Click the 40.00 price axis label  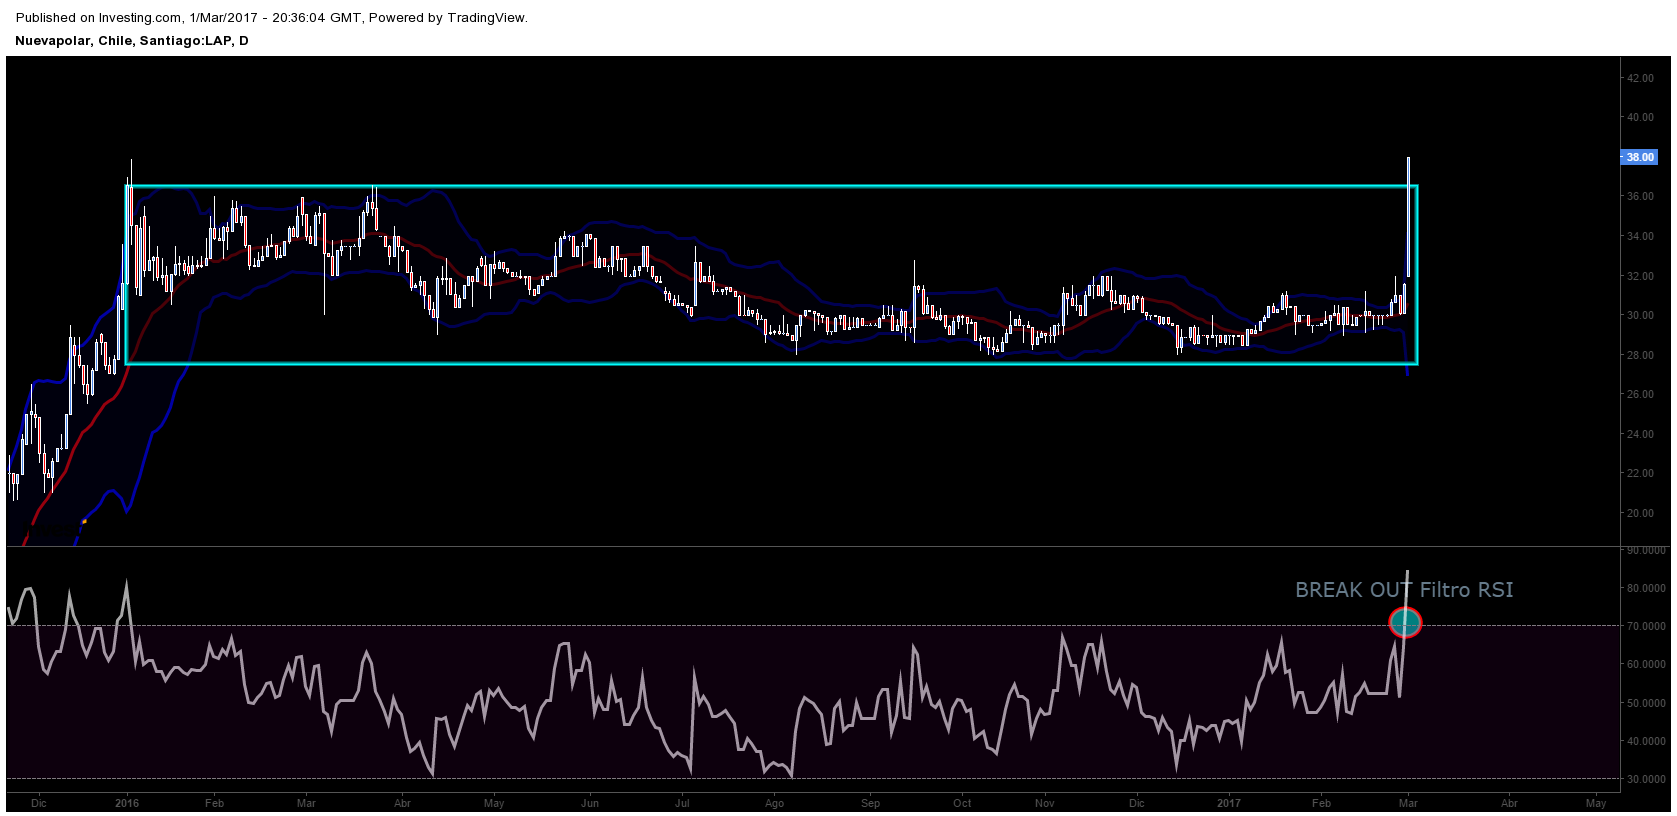click(x=1640, y=117)
